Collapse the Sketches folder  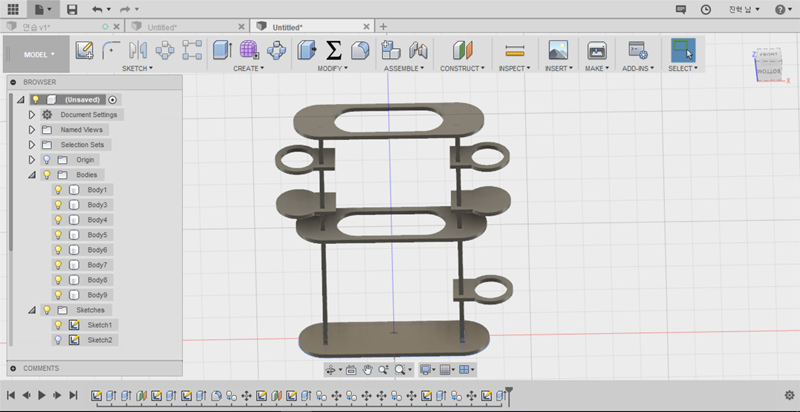tap(32, 310)
